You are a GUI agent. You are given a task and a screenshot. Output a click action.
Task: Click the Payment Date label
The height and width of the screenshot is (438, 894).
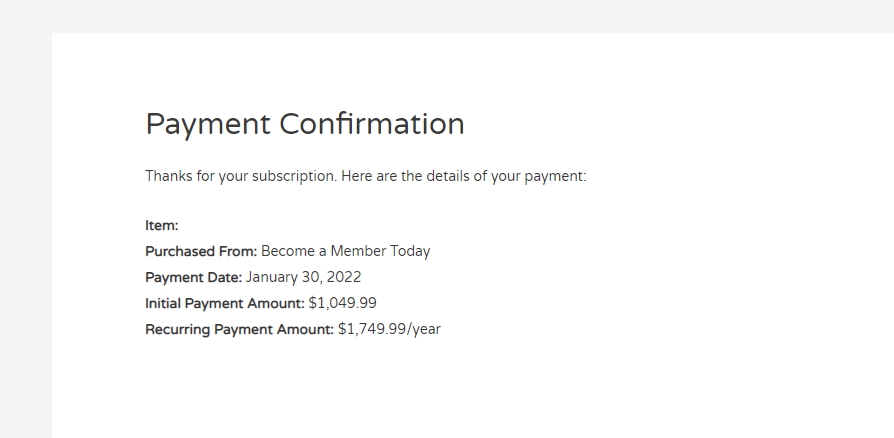(x=194, y=277)
